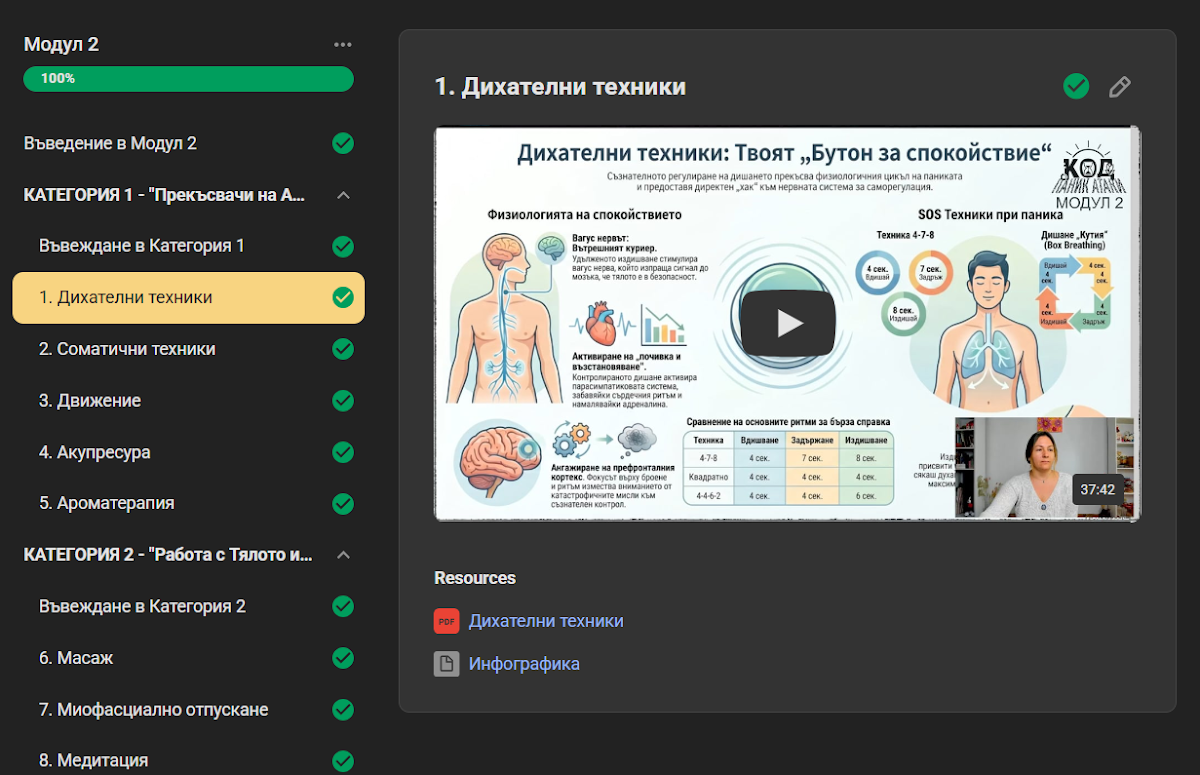The image size is (1200, 775).
Task: Open lesson 6. Масаж
Action: [76, 658]
